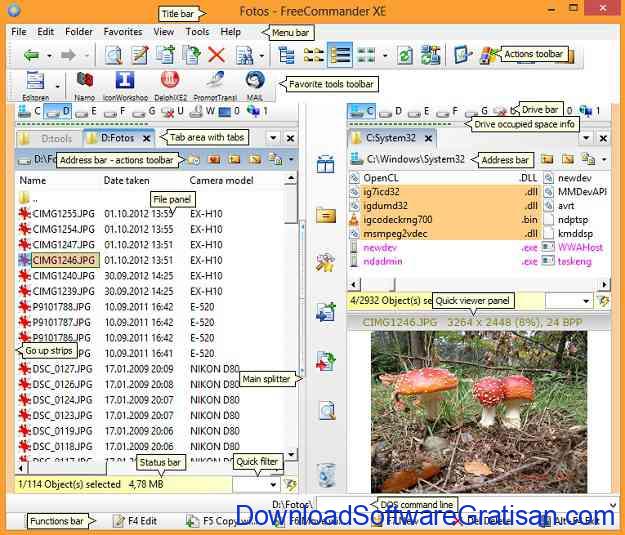Launch Namo favorite tool

(x=85, y=86)
